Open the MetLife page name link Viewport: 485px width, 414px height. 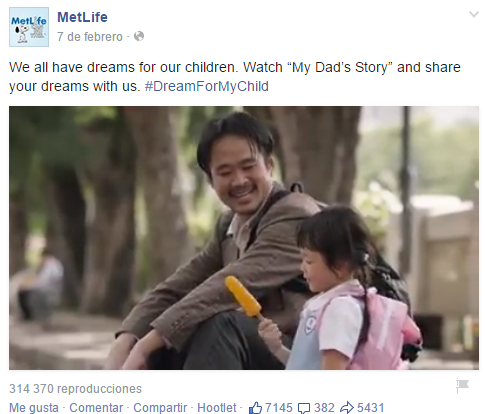82,17
